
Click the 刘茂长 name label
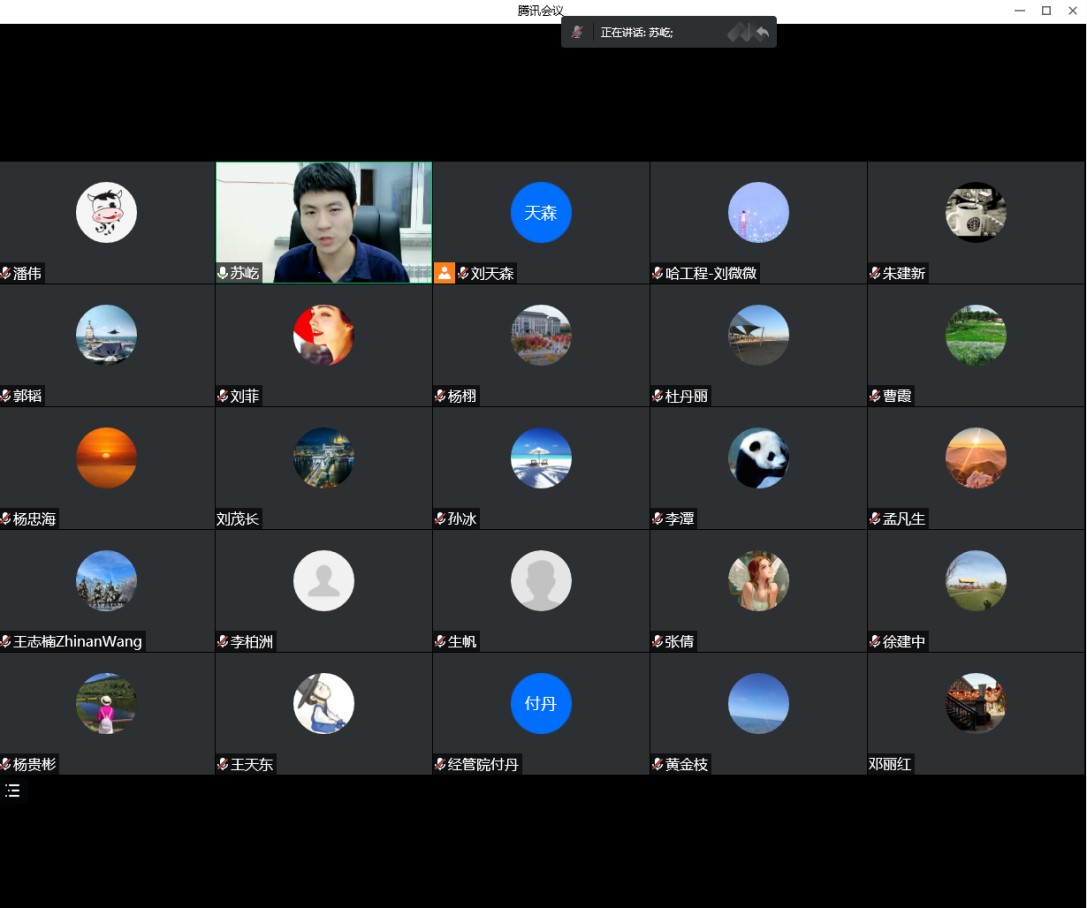click(238, 519)
